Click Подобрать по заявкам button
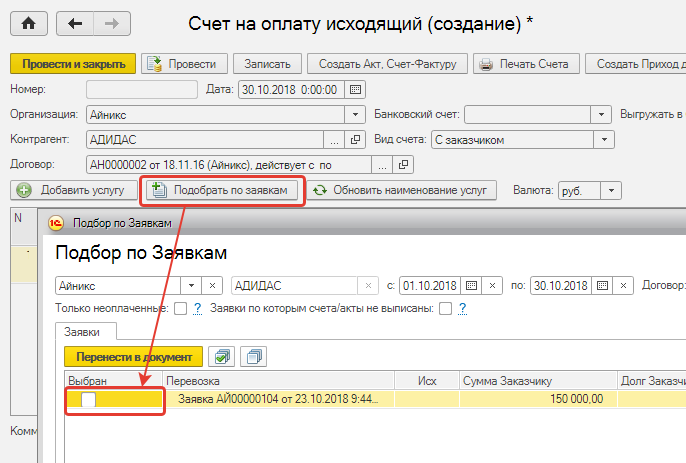 coord(222,190)
